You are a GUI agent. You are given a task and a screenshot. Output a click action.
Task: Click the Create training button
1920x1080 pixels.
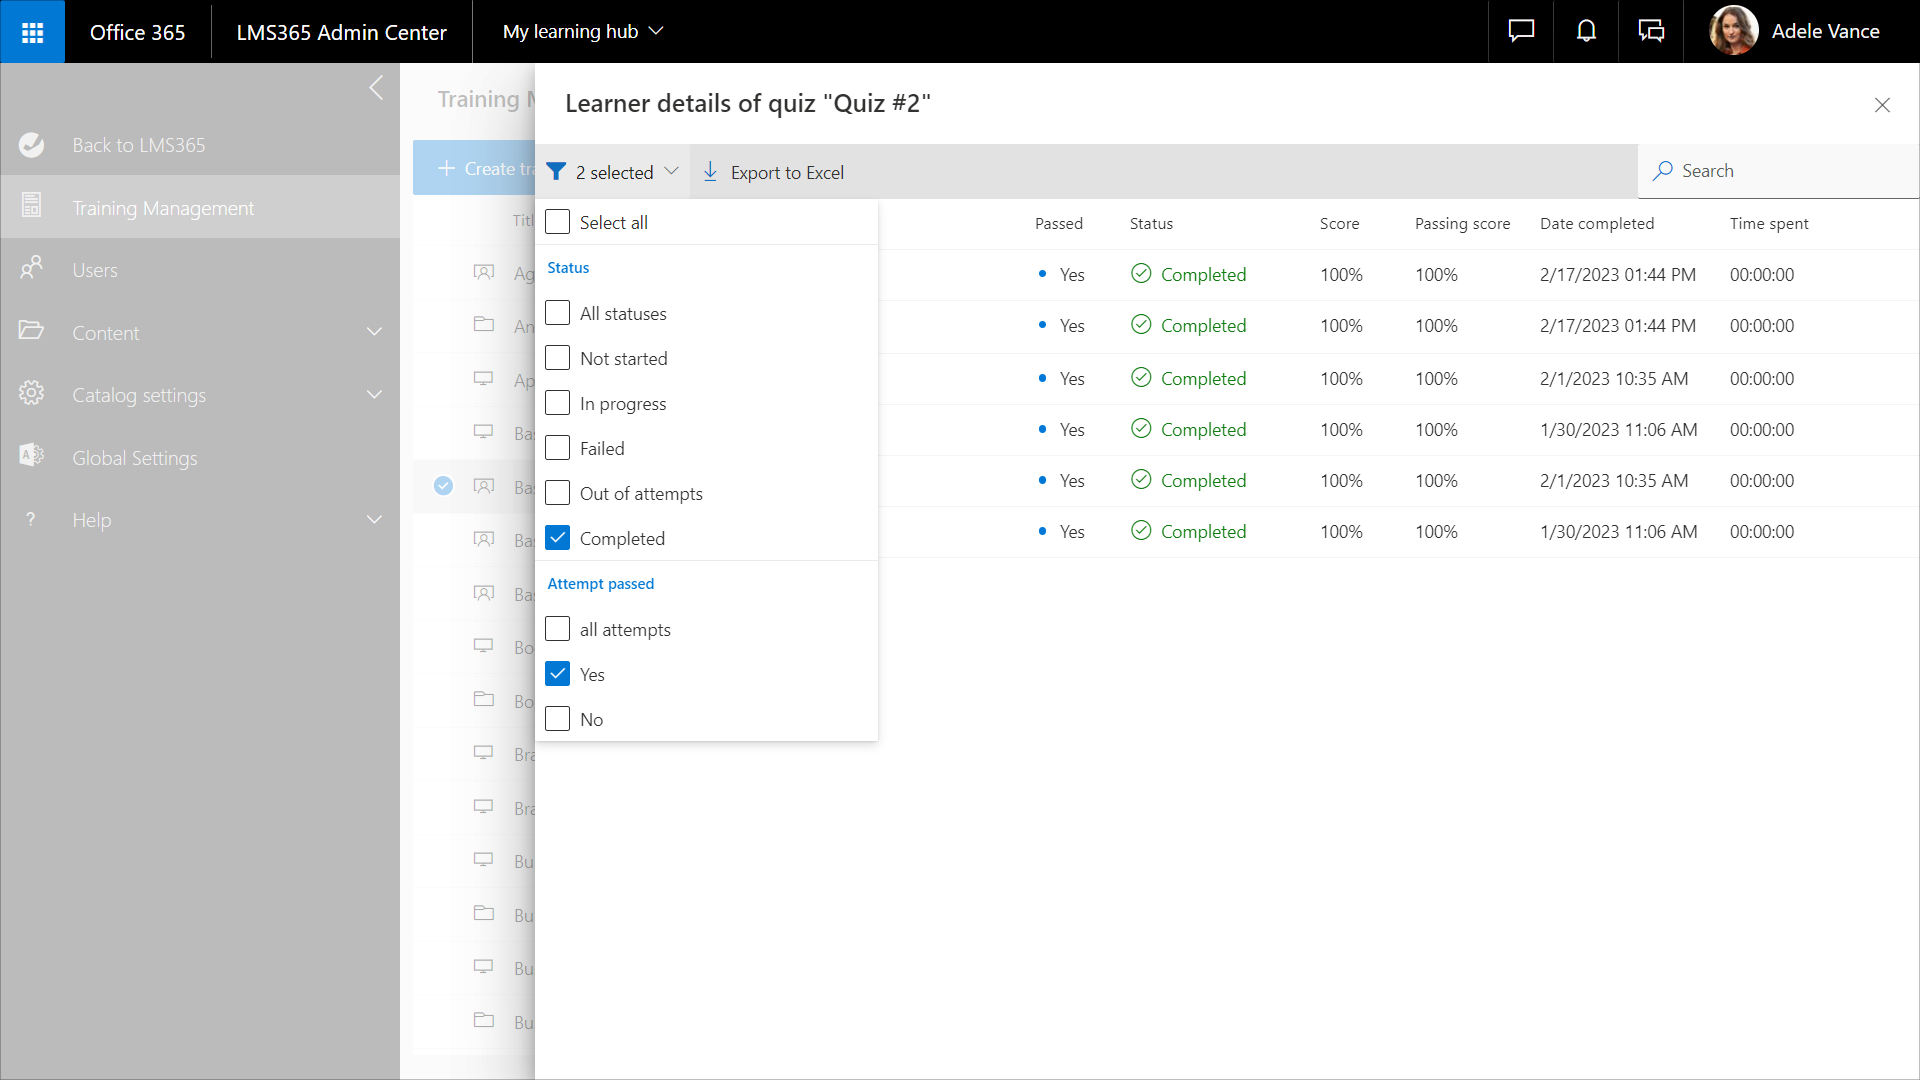475,168
